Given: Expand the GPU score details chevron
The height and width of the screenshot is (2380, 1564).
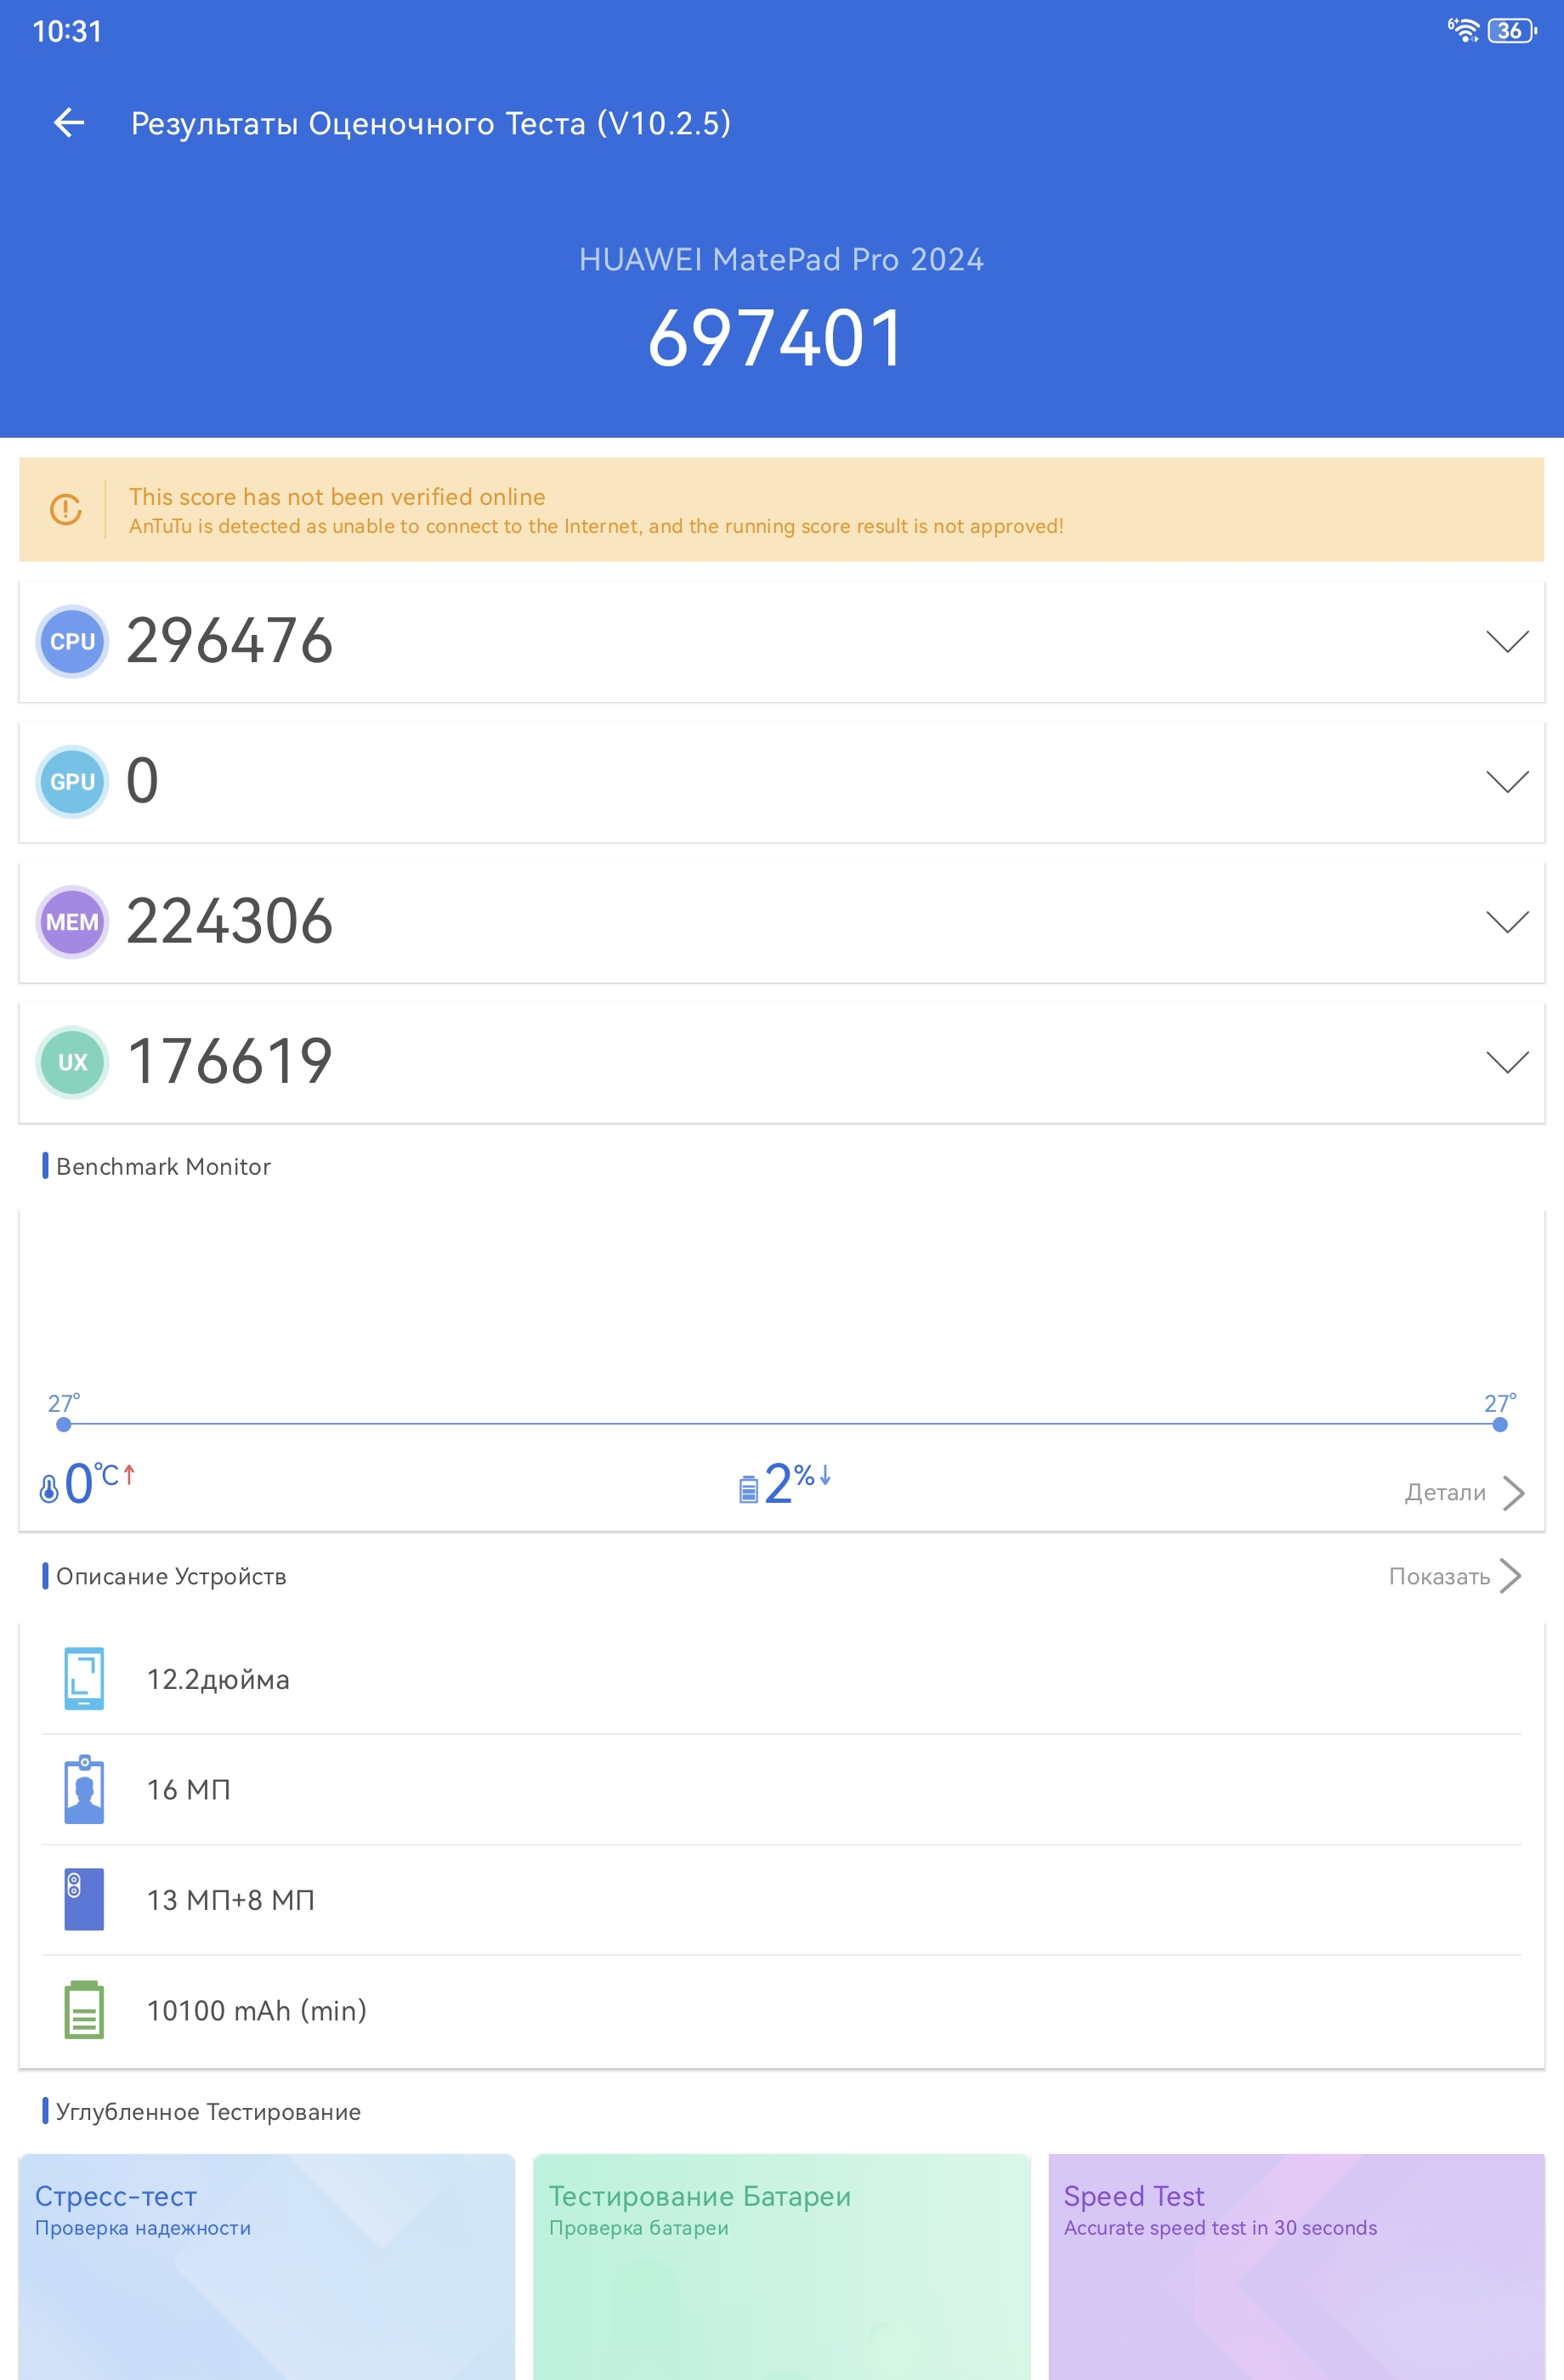Looking at the screenshot, I should [1507, 782].
